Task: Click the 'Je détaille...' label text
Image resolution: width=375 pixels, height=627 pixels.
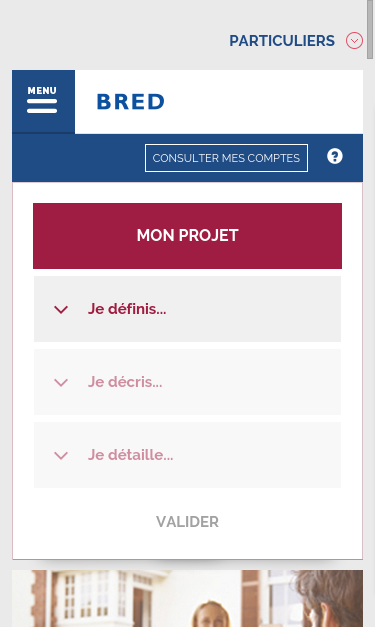Action: click(131, 455)
